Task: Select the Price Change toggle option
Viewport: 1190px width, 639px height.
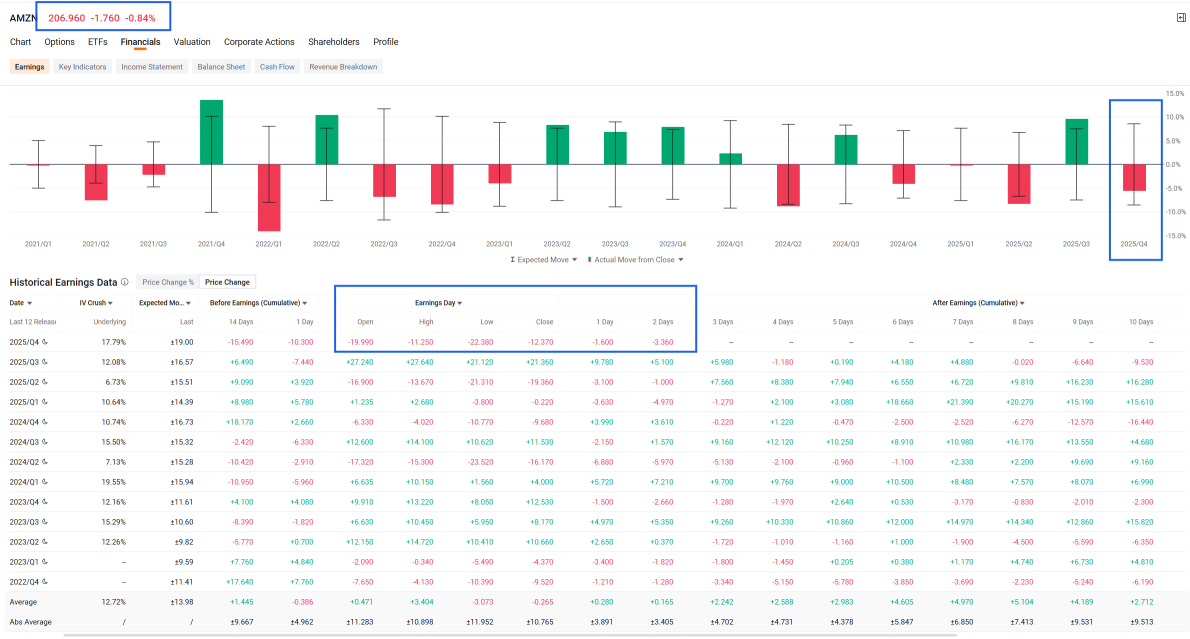Action: click(227, 282)
